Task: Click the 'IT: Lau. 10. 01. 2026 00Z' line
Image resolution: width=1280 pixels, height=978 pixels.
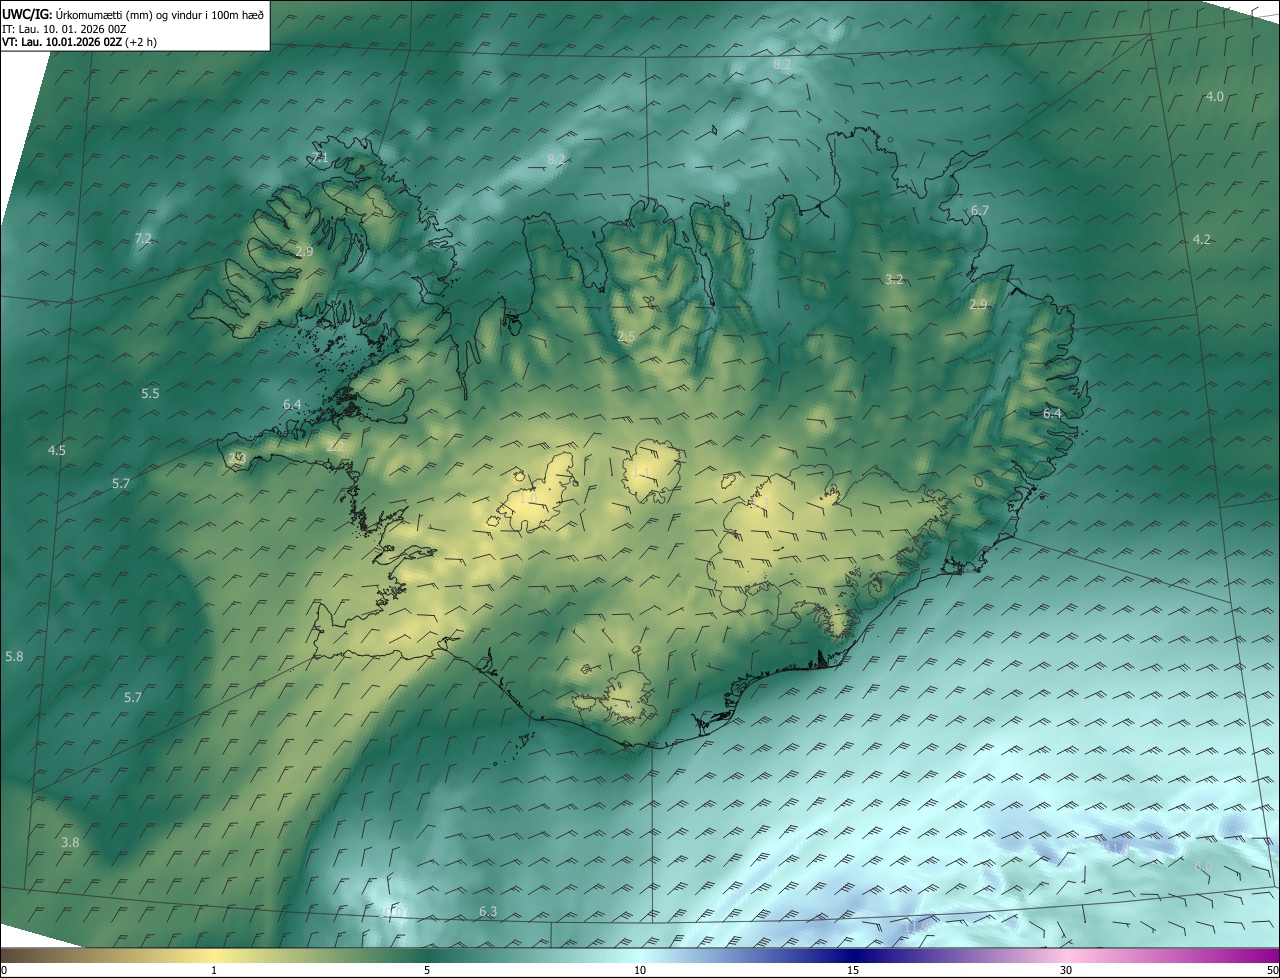Action: [x=66, y=28]
